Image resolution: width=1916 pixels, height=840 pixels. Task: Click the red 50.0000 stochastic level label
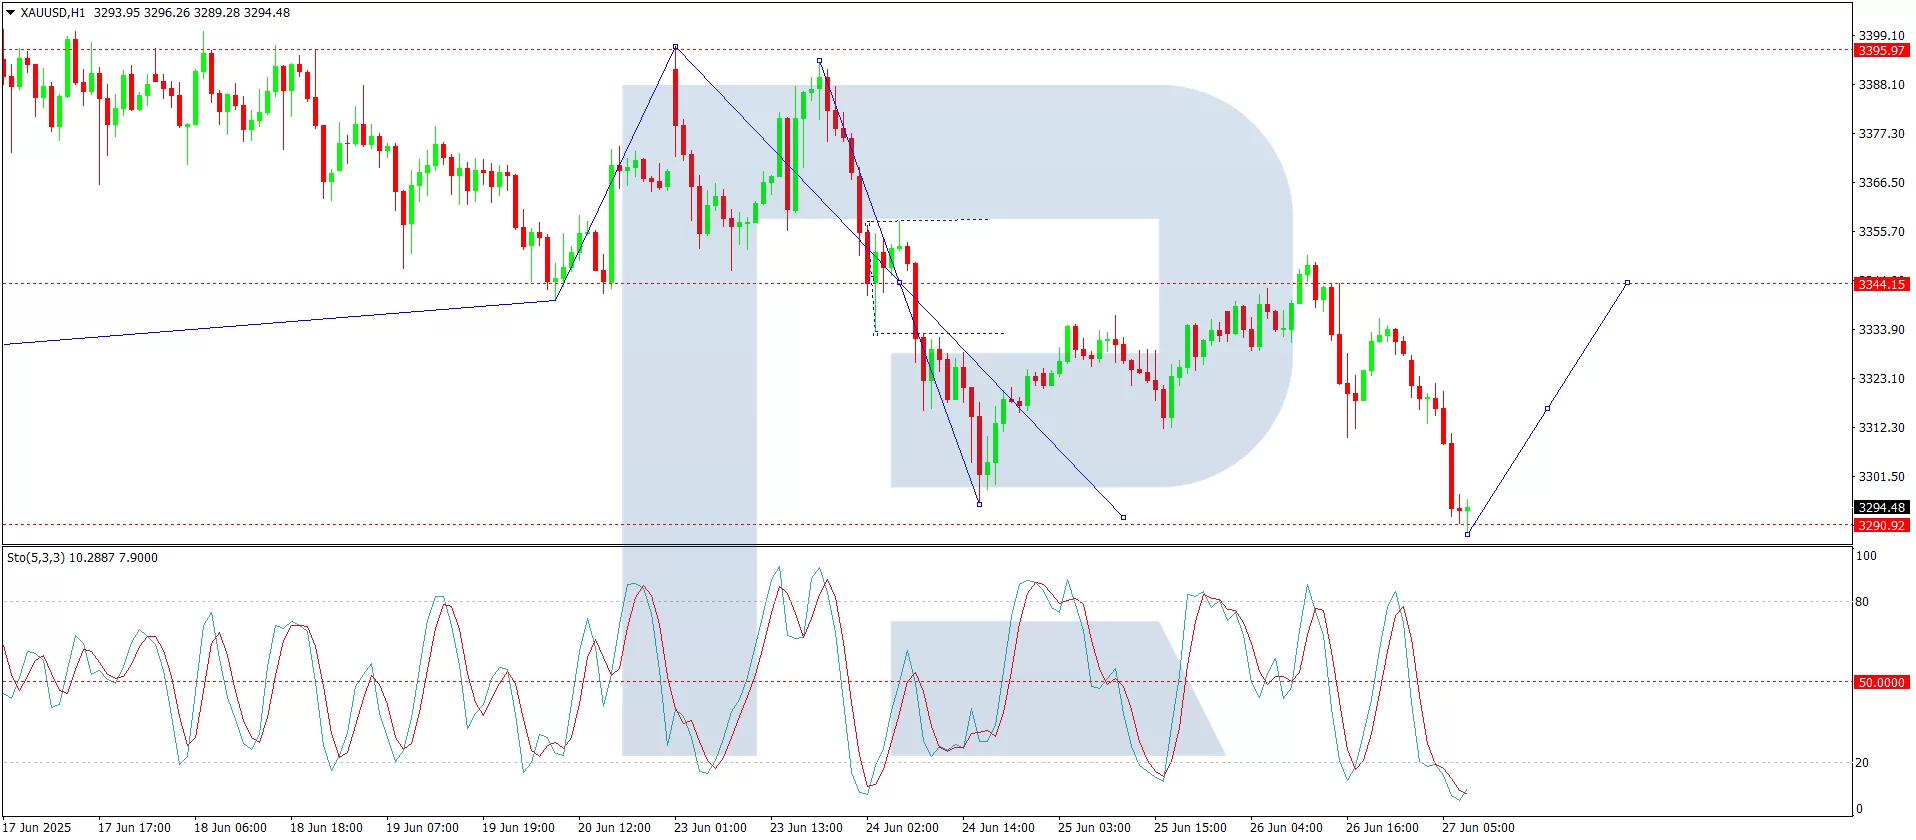point(1881,682)
